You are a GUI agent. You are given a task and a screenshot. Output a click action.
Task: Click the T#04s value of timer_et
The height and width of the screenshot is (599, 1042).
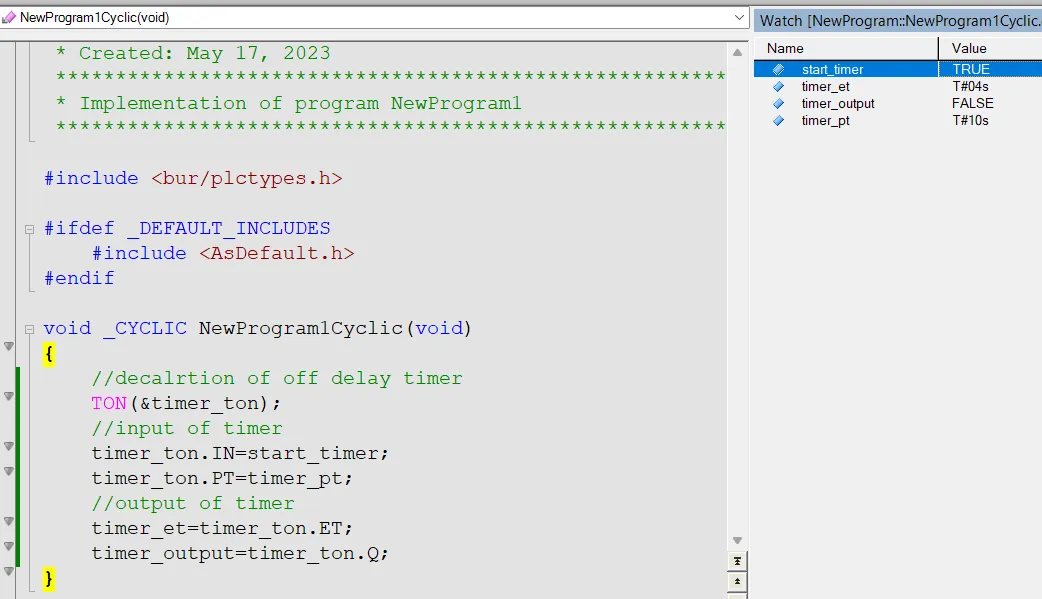coord(970,86)
